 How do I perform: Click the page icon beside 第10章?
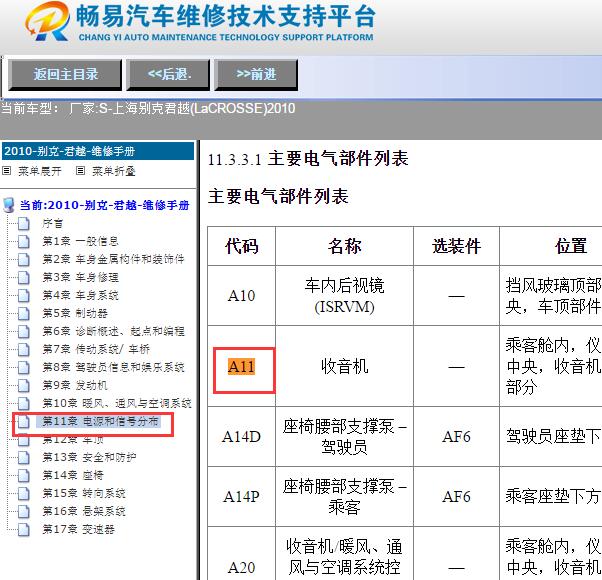[x=24, y=403]
